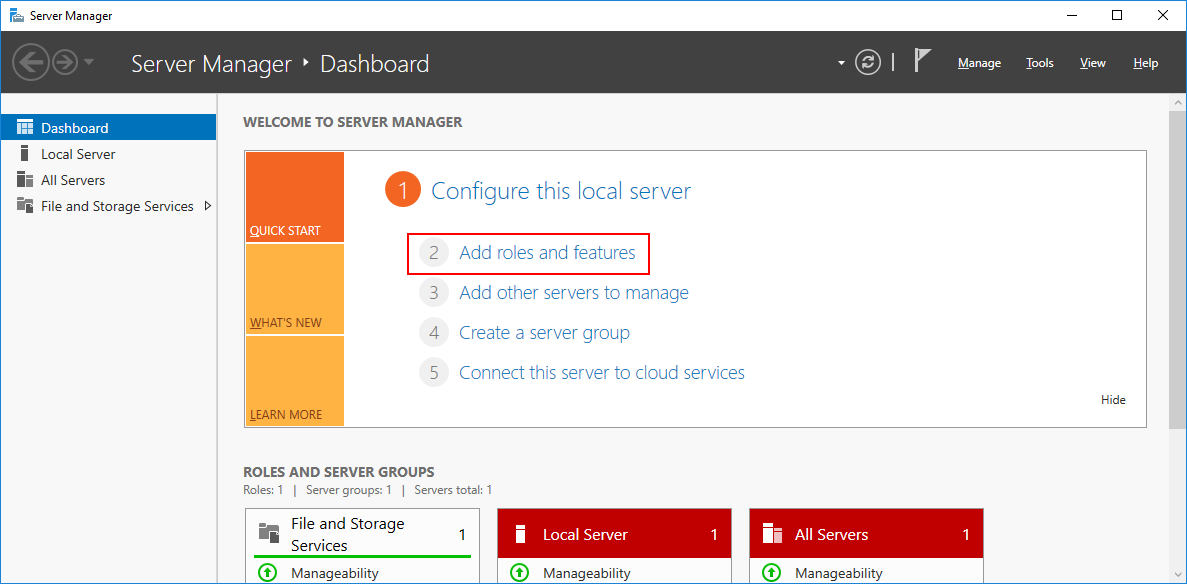The width and height of the screenshot is (1187, 584).
Task: Click the red server icon on the All Servers tile
Action: [x=772, y=533]
